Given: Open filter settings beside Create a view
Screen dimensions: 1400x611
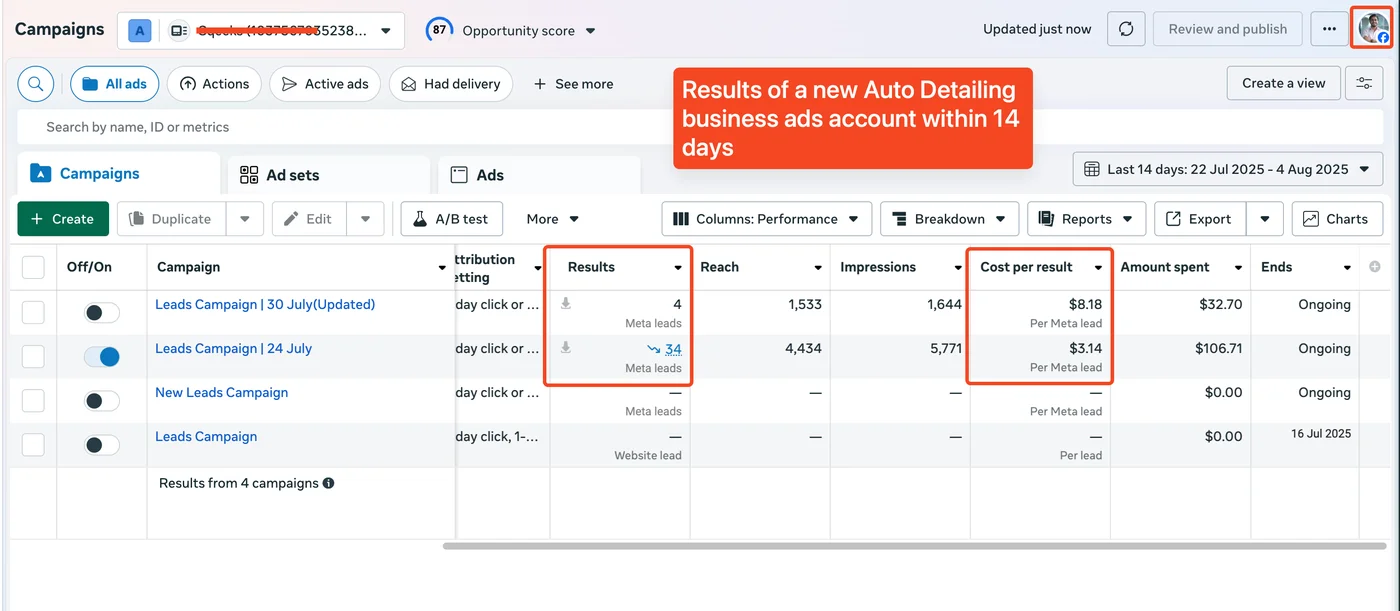Looking at the screenshot, I should pos(1364,83).
